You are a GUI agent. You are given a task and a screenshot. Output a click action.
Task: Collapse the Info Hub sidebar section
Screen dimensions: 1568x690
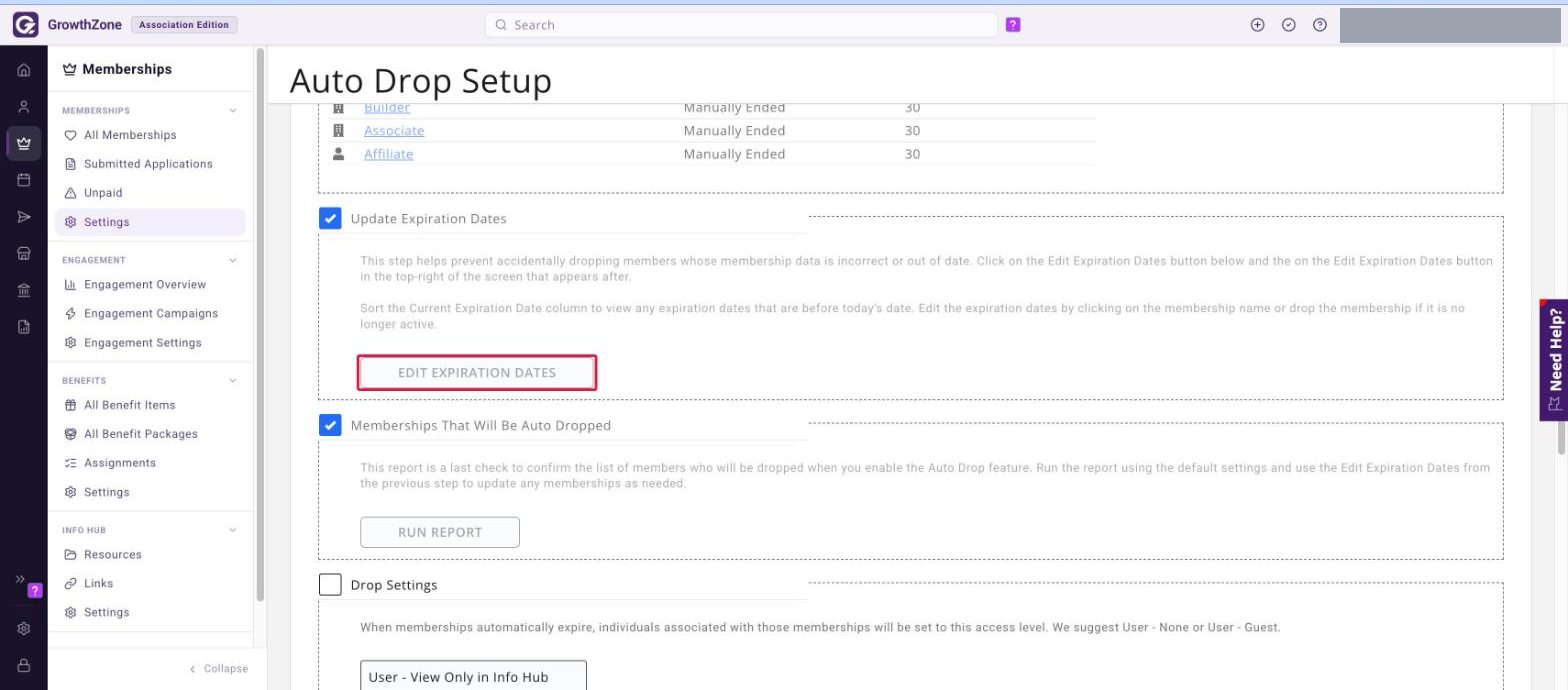click(x=233, y=530)
